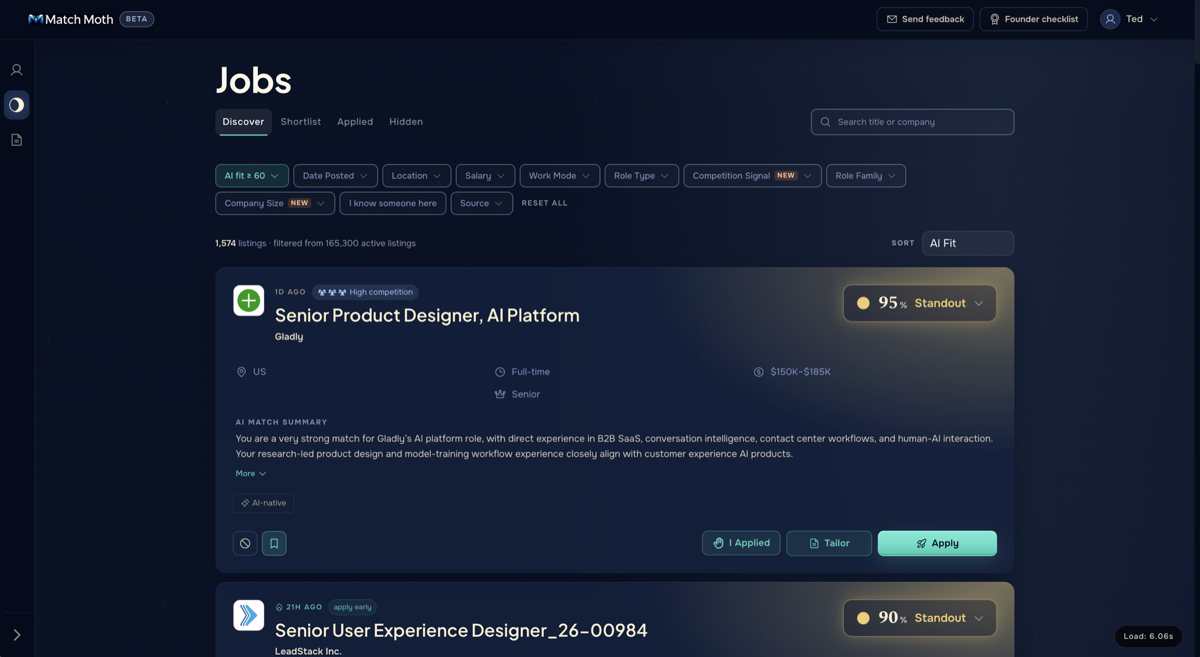Open the Date Posted filter
The width and height of the screenshot is (1200, 657).
point(335,176)
